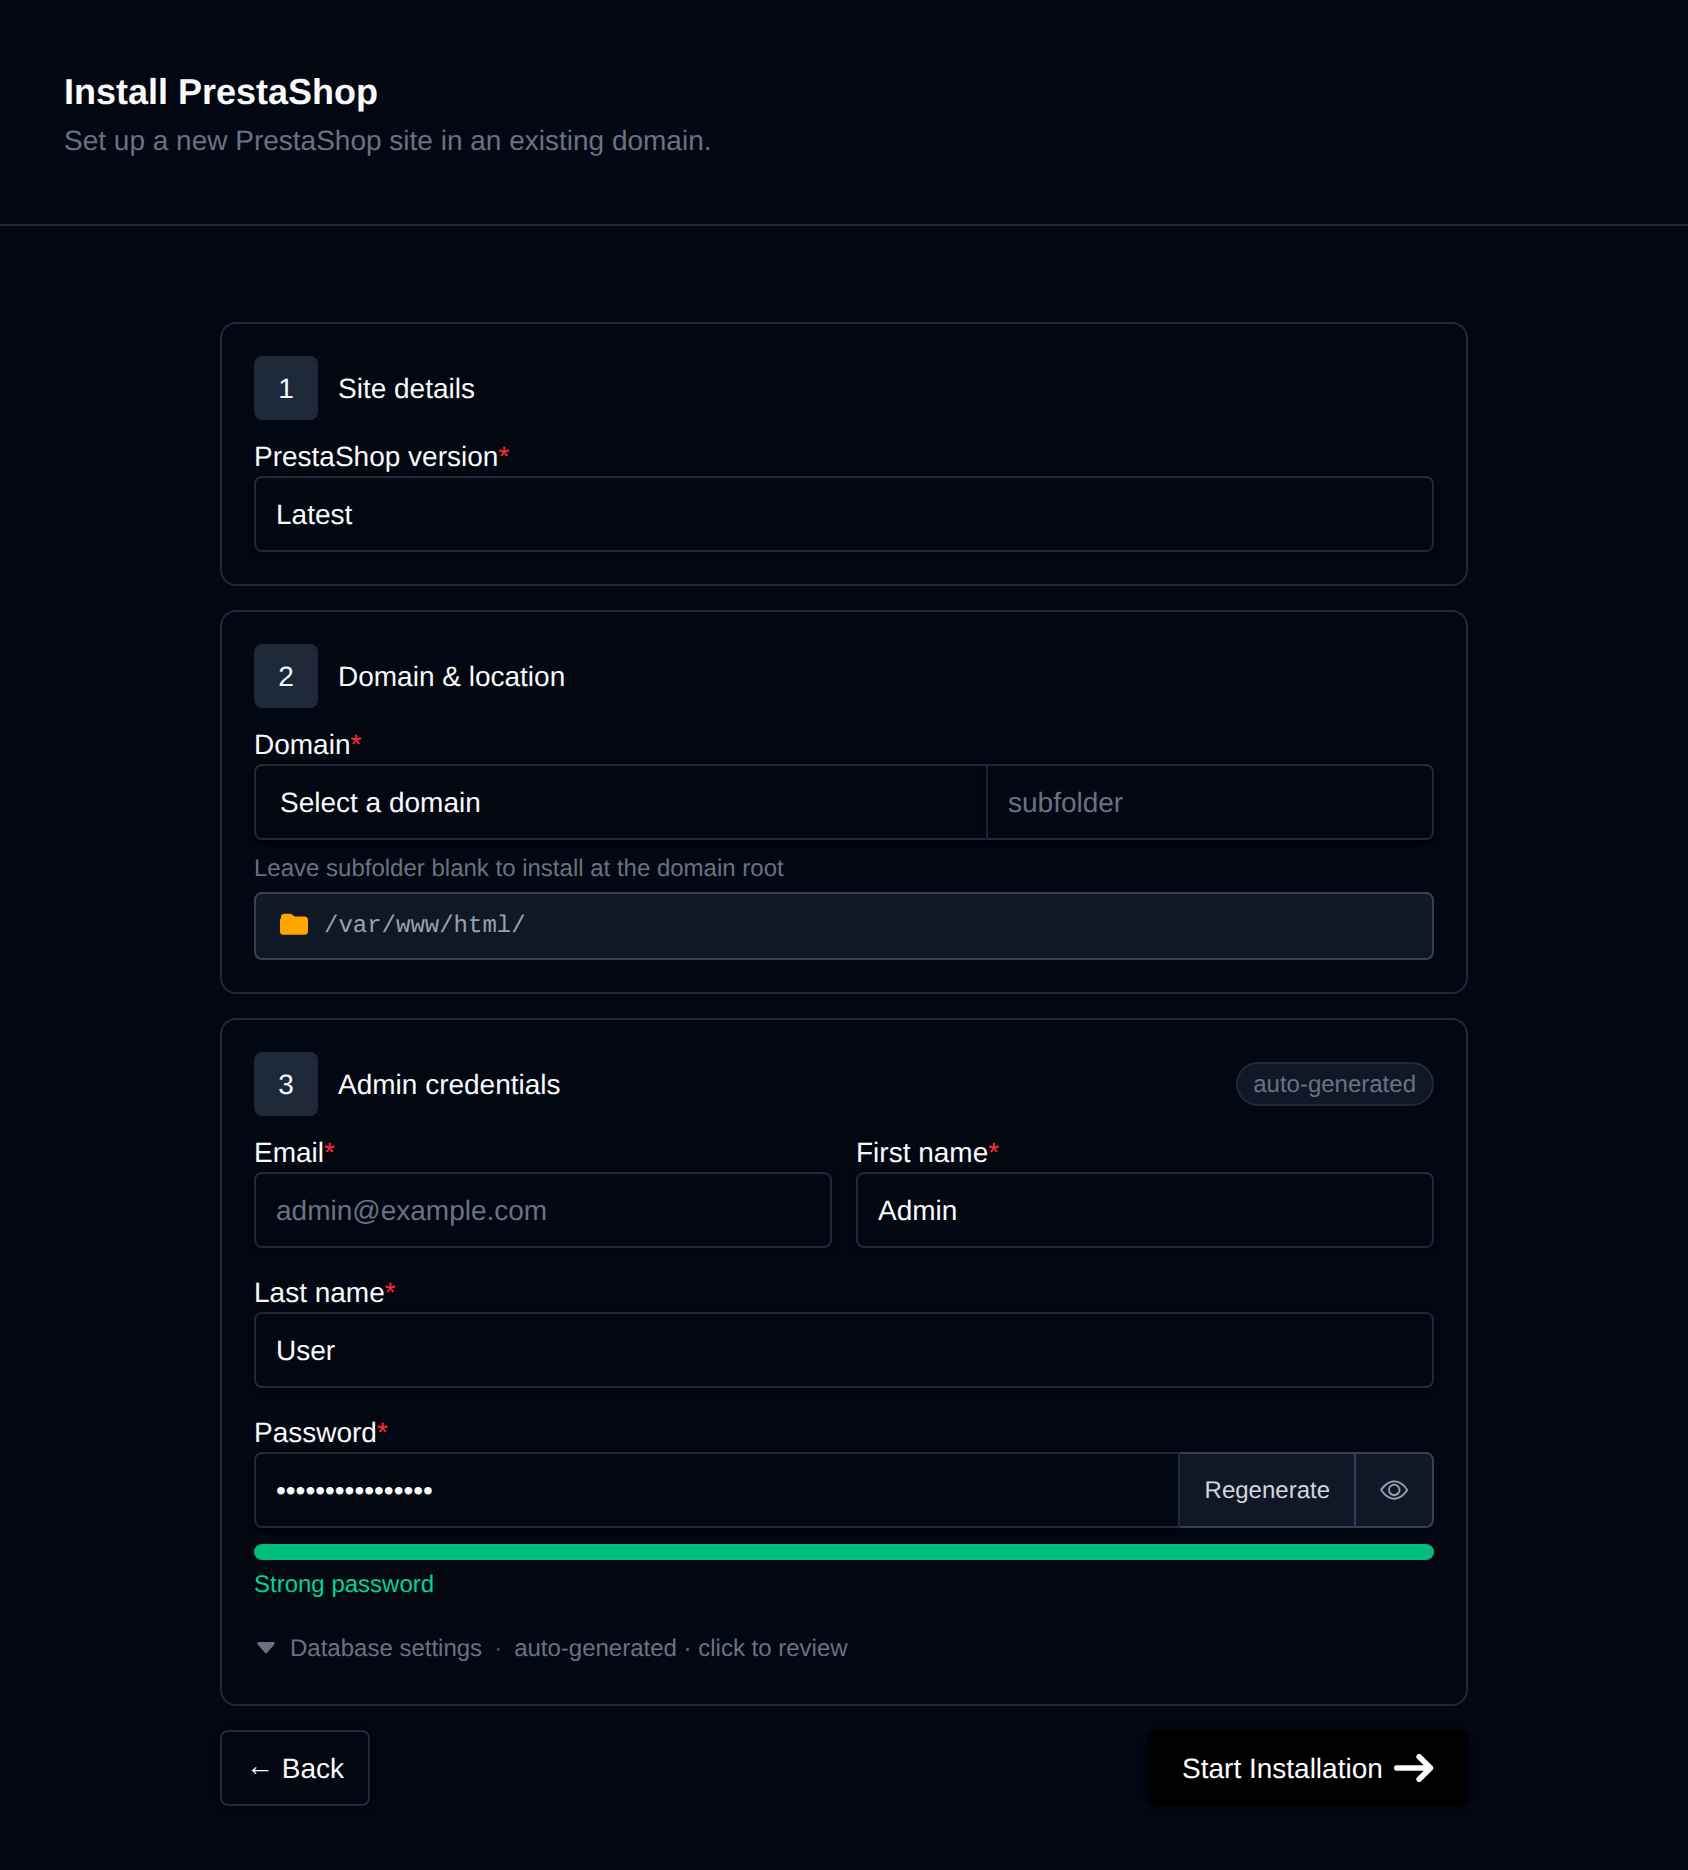Click the green password strength bar
This screenshot has height=1870, width=1688.
pos(843,1552)
